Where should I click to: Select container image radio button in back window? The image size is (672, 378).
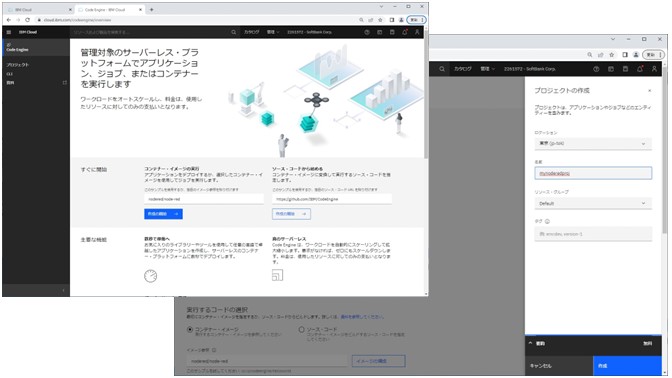click(190, 330)
